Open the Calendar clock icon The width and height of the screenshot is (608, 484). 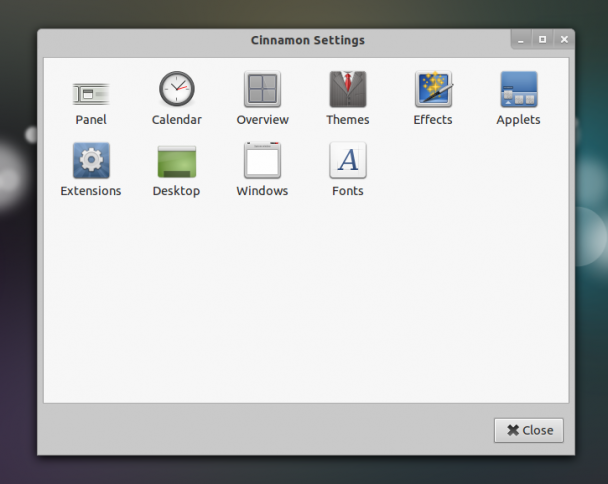177,89
